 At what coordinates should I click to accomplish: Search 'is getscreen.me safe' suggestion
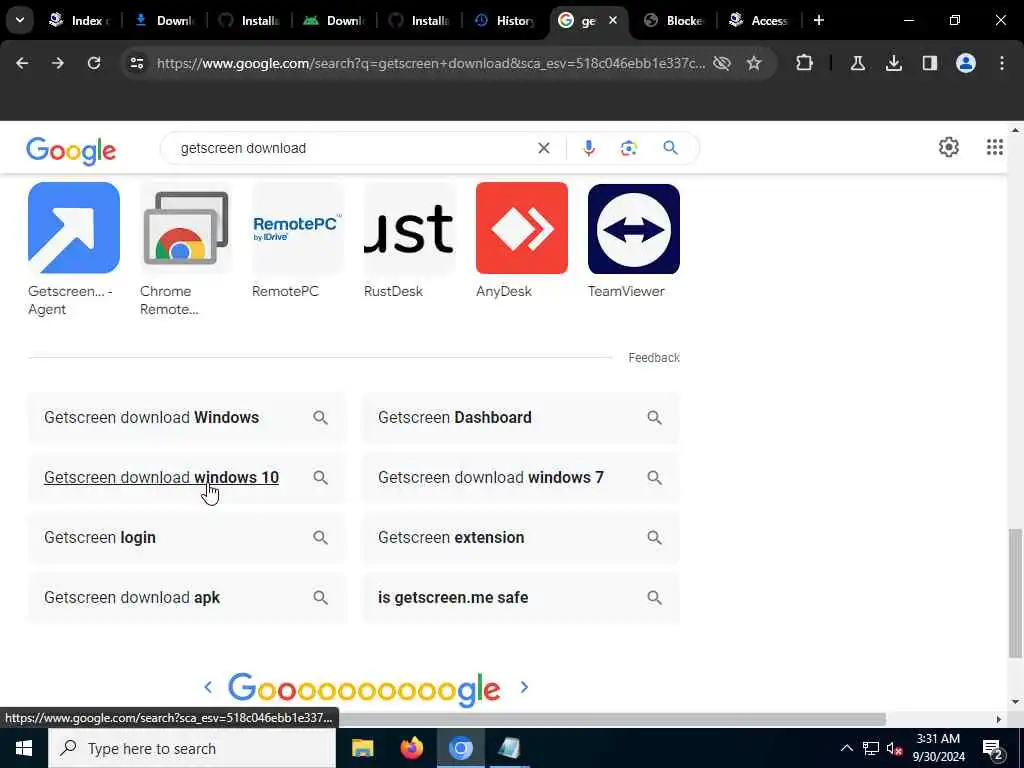tap(520, 598)
